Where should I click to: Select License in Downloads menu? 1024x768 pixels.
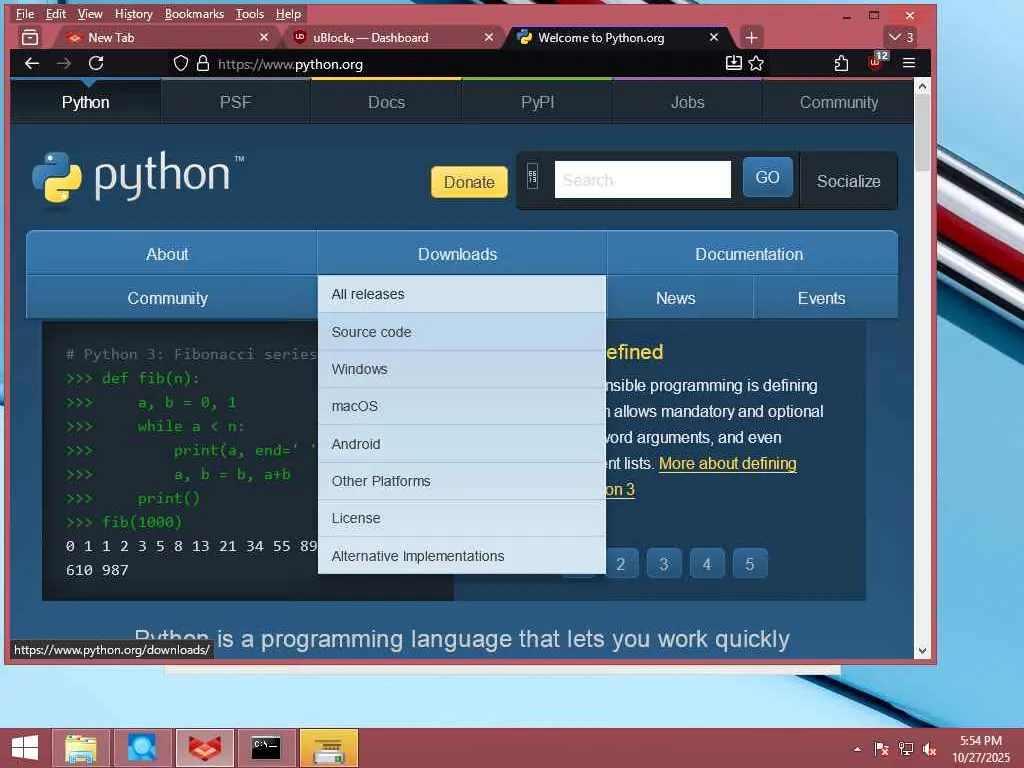462,519
